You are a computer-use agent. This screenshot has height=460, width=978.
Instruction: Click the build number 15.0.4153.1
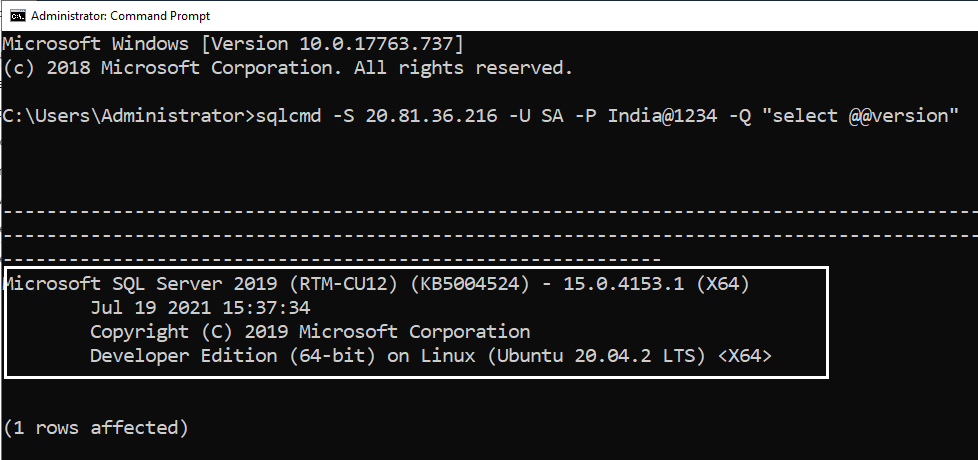tap(624, 284)
